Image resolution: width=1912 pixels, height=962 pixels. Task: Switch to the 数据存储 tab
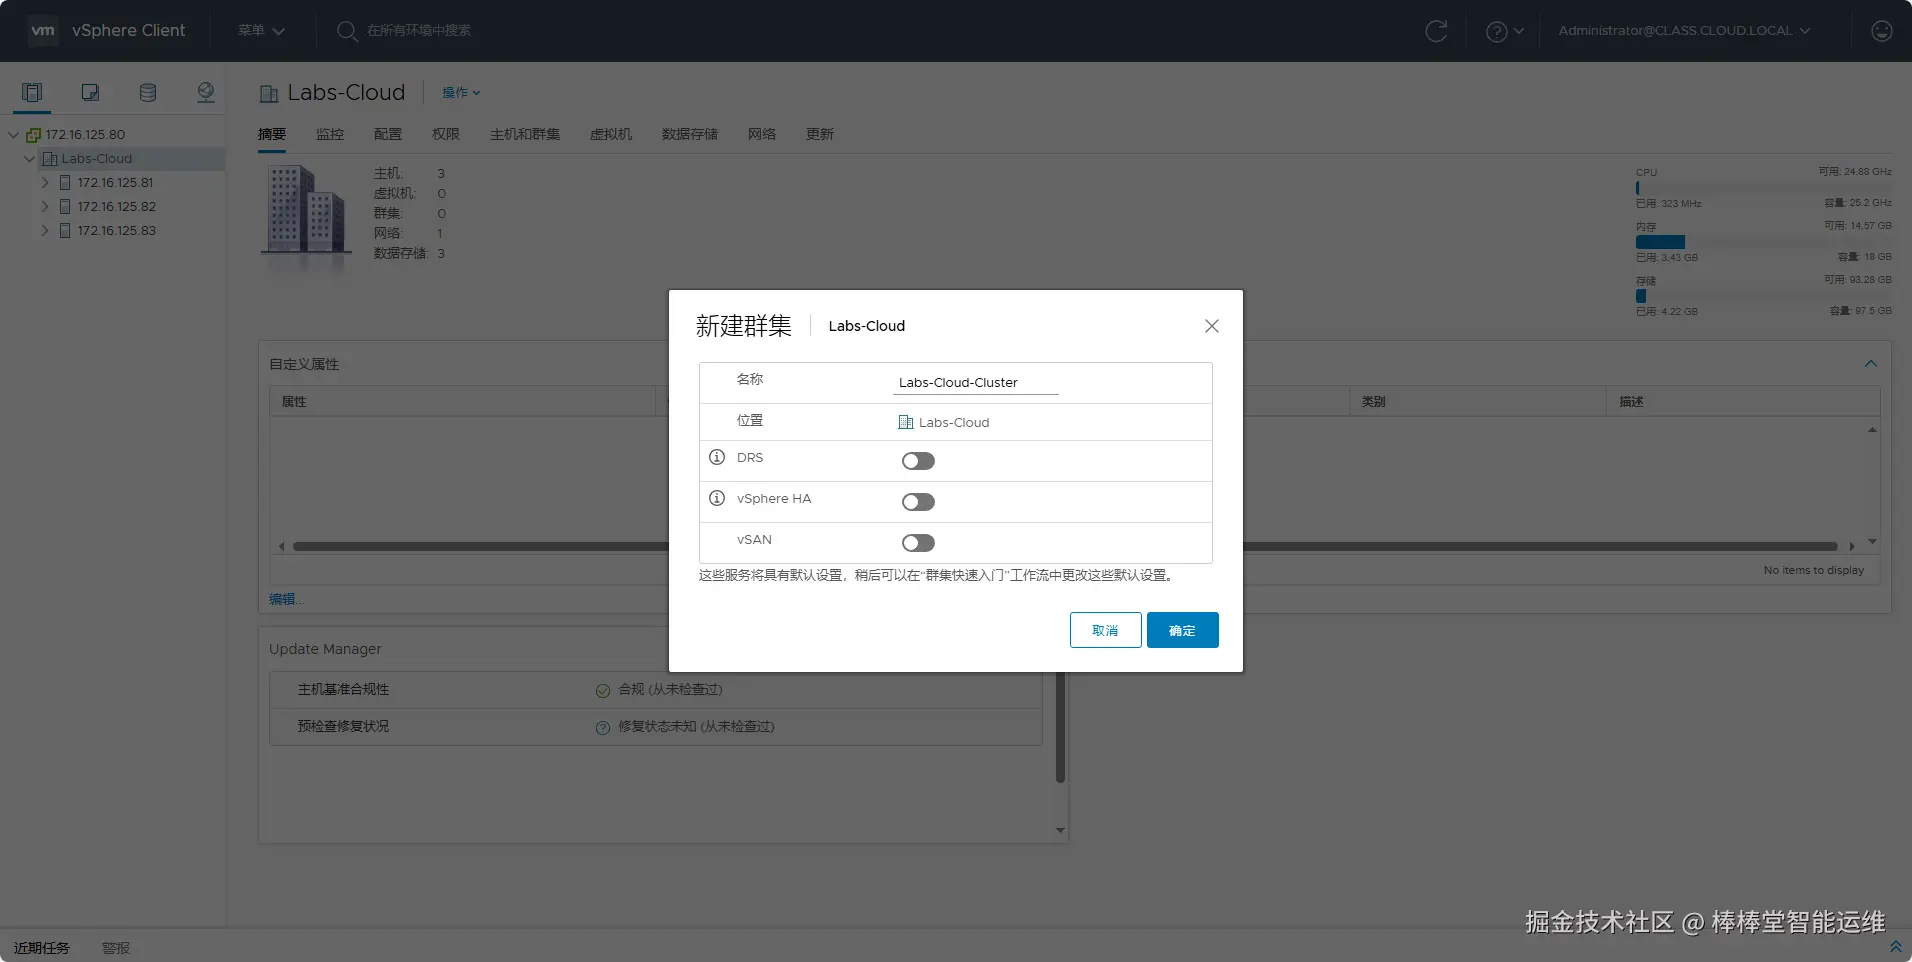pos(690,134)
